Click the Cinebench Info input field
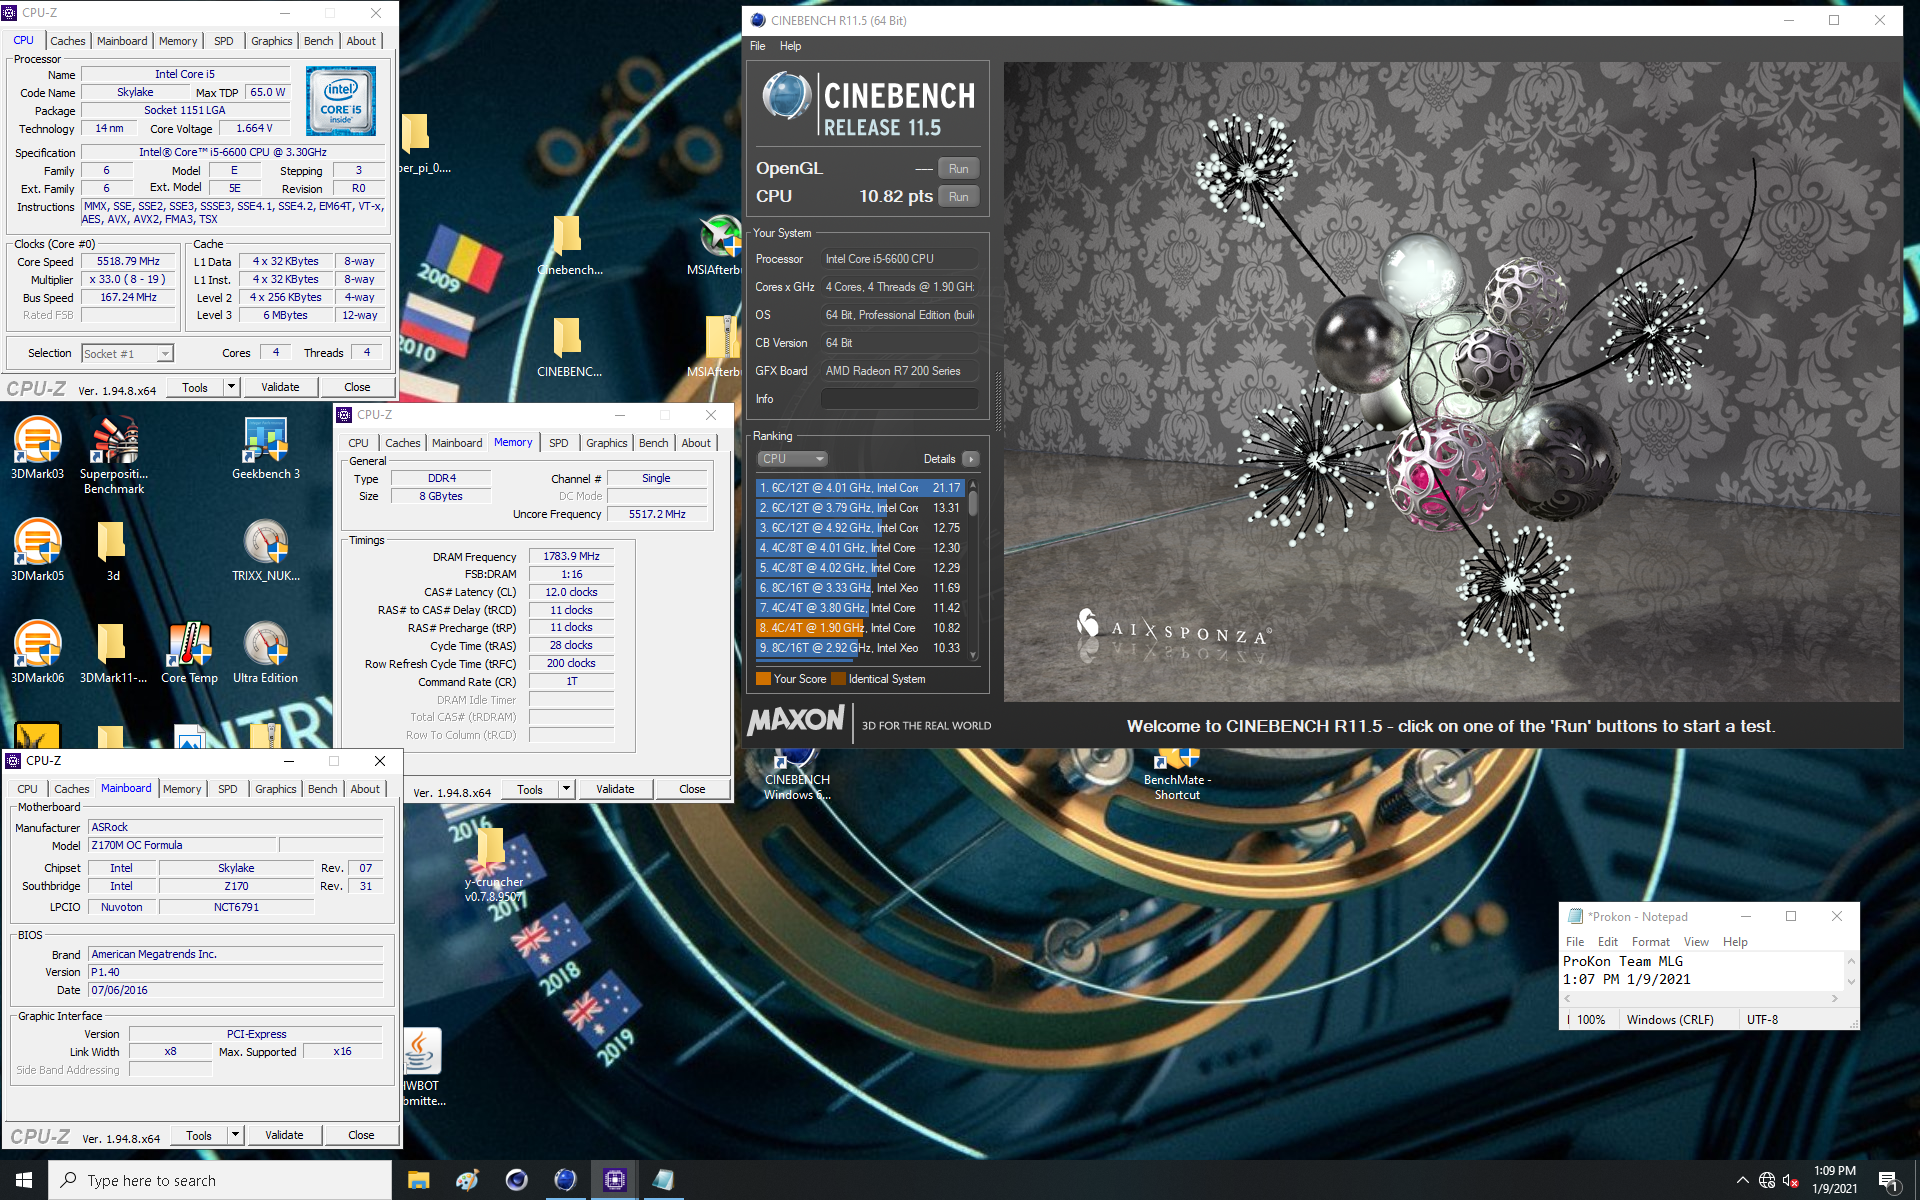Image resolution: width=1920 pixels, height=1200 pixels. 899,399
